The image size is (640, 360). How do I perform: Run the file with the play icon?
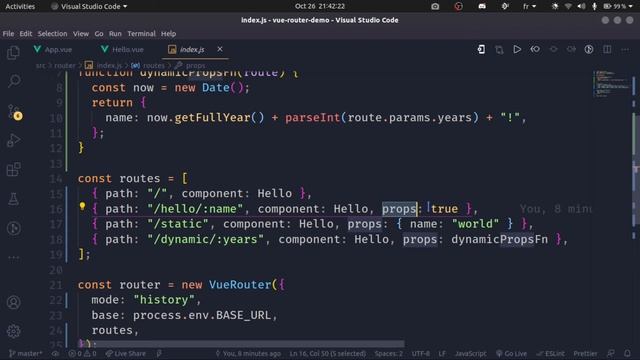point(517,49)
